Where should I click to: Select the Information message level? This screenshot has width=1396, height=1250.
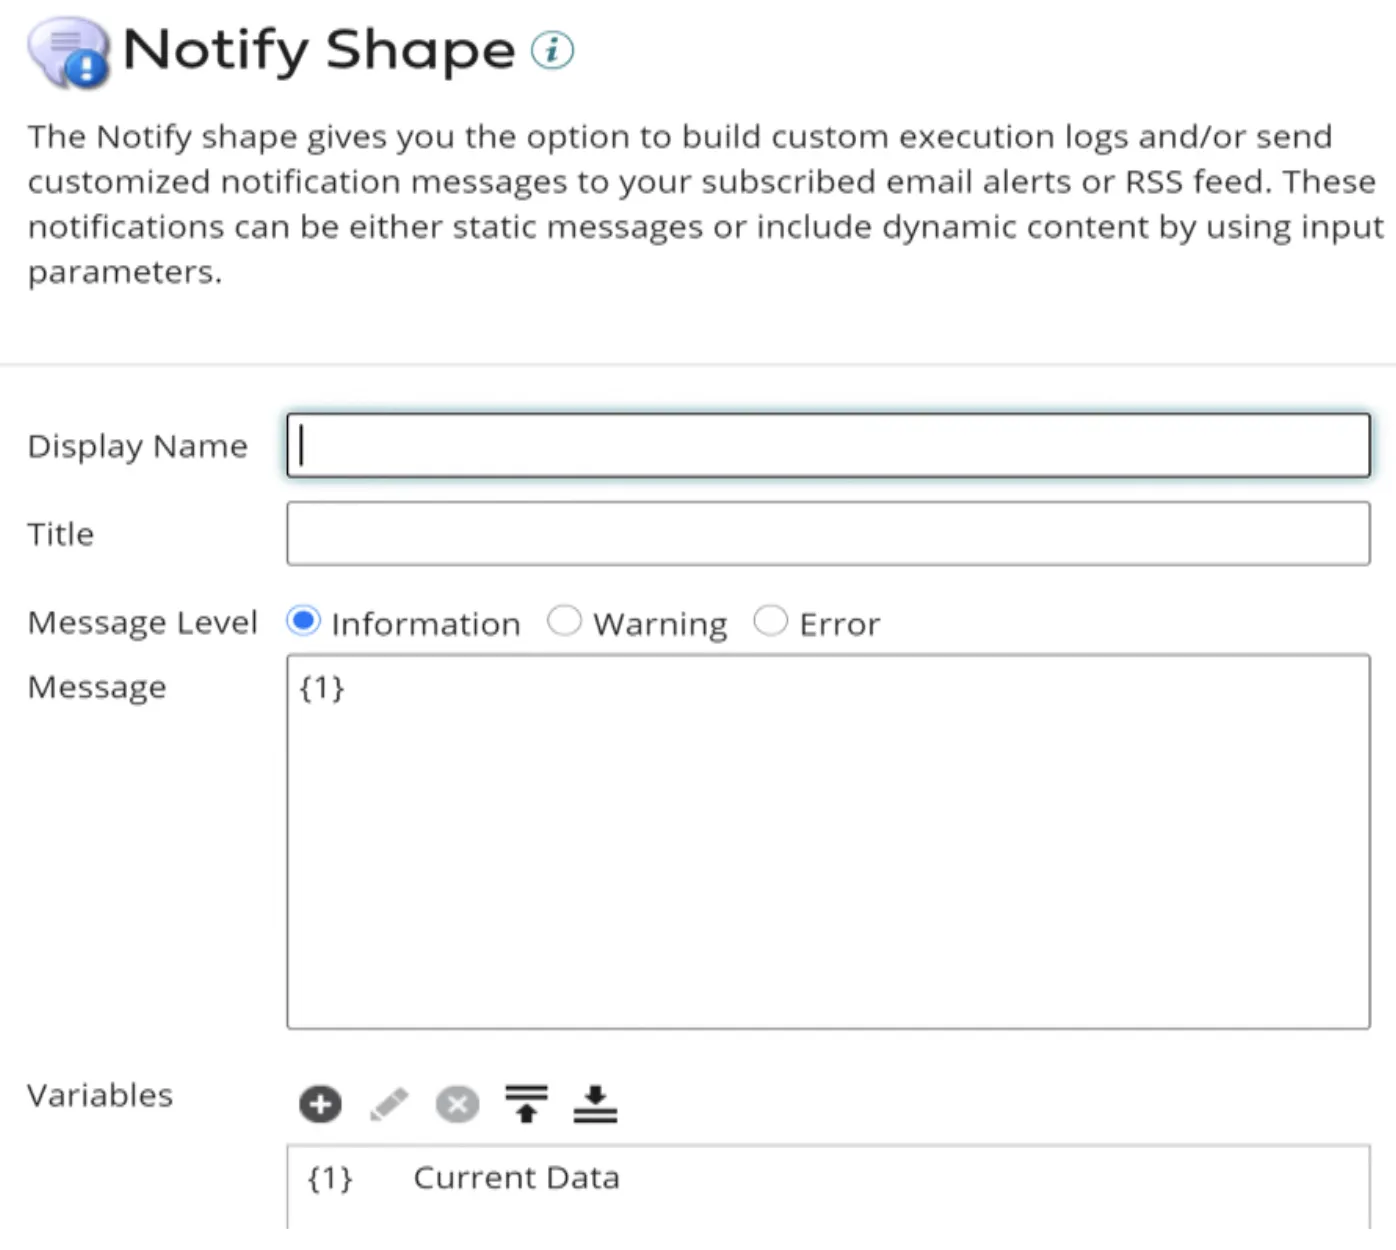[x=303, y=621]
